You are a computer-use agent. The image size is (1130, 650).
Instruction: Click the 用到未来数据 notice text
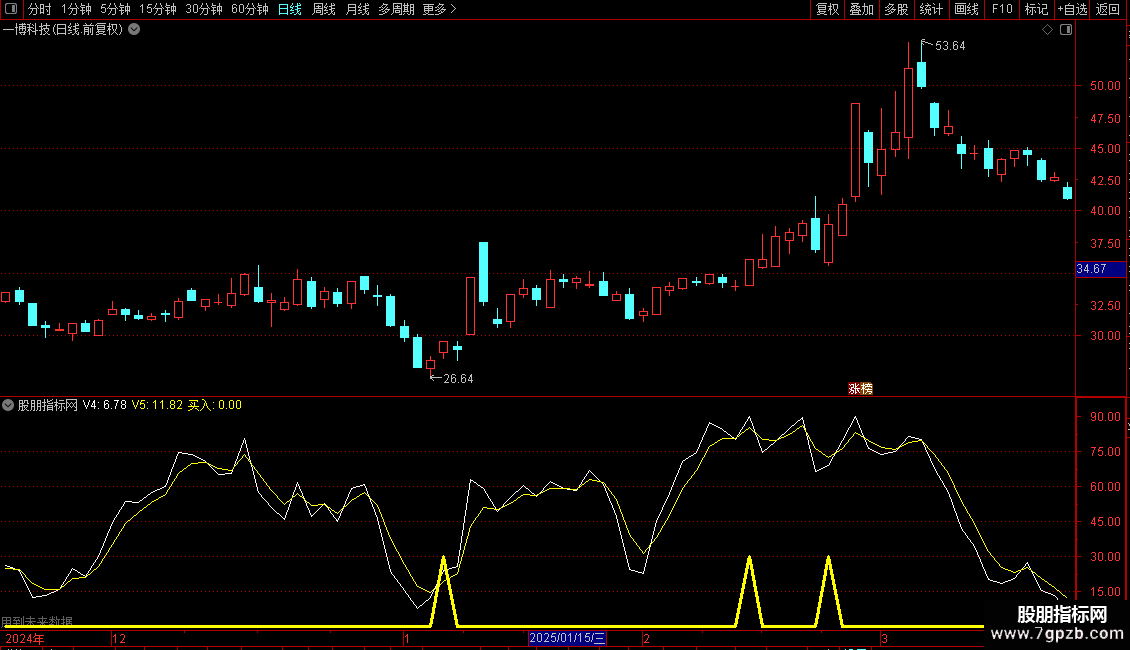click(37, 621)
